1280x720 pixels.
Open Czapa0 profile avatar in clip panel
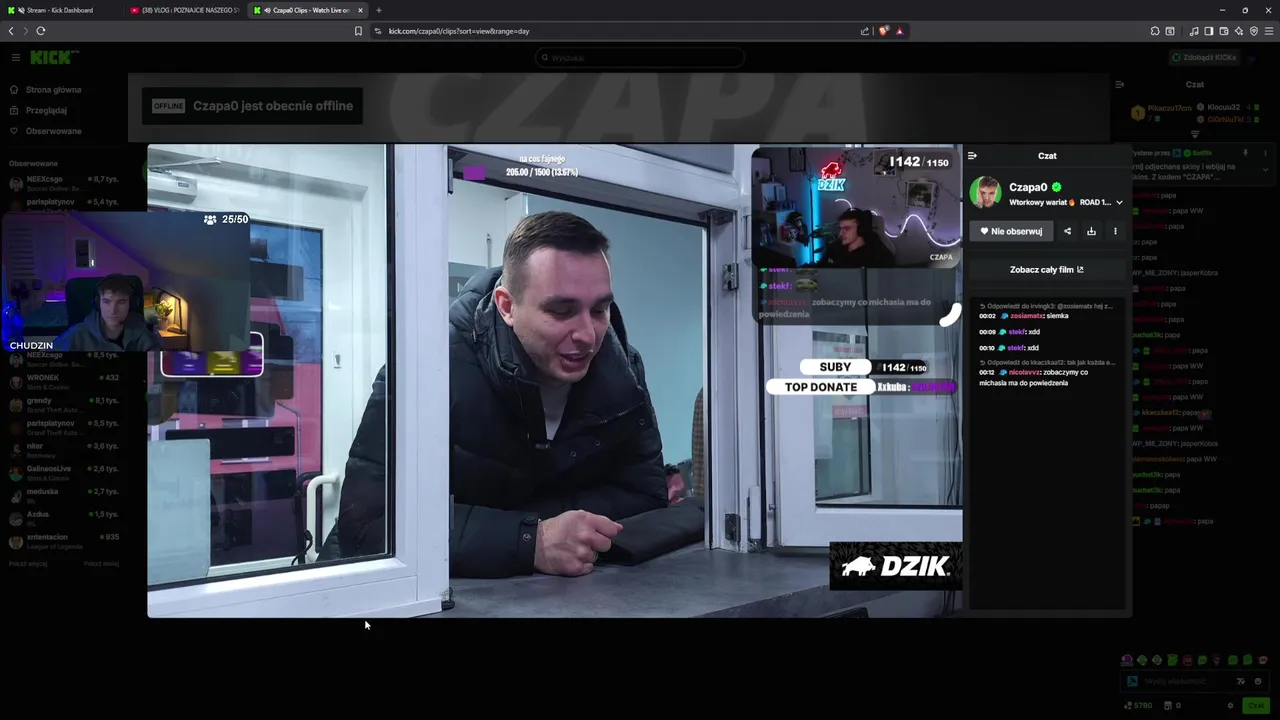[x=985, y=193]
